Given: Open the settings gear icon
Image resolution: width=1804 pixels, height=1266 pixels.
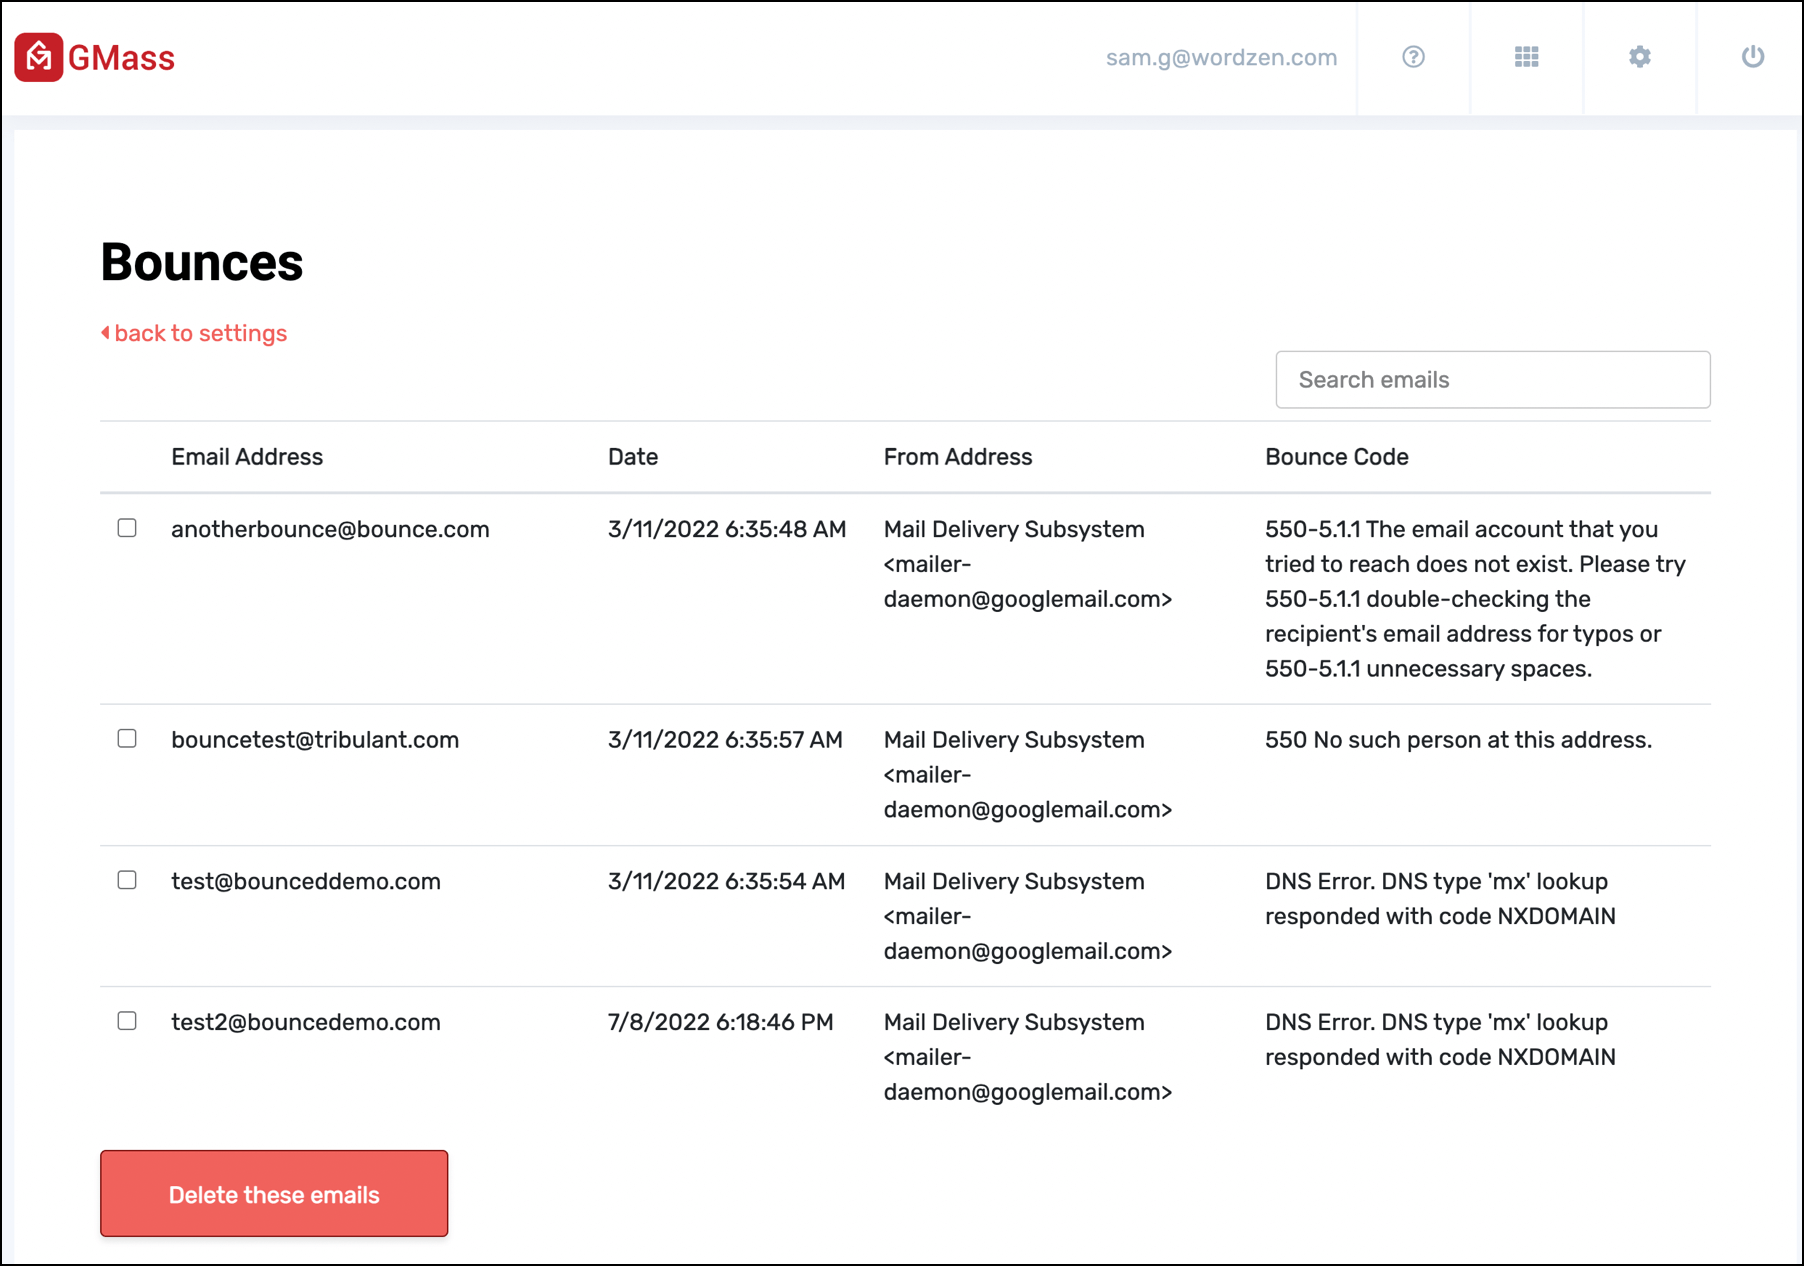Looking at the screenshot, I should [1640, 57].
